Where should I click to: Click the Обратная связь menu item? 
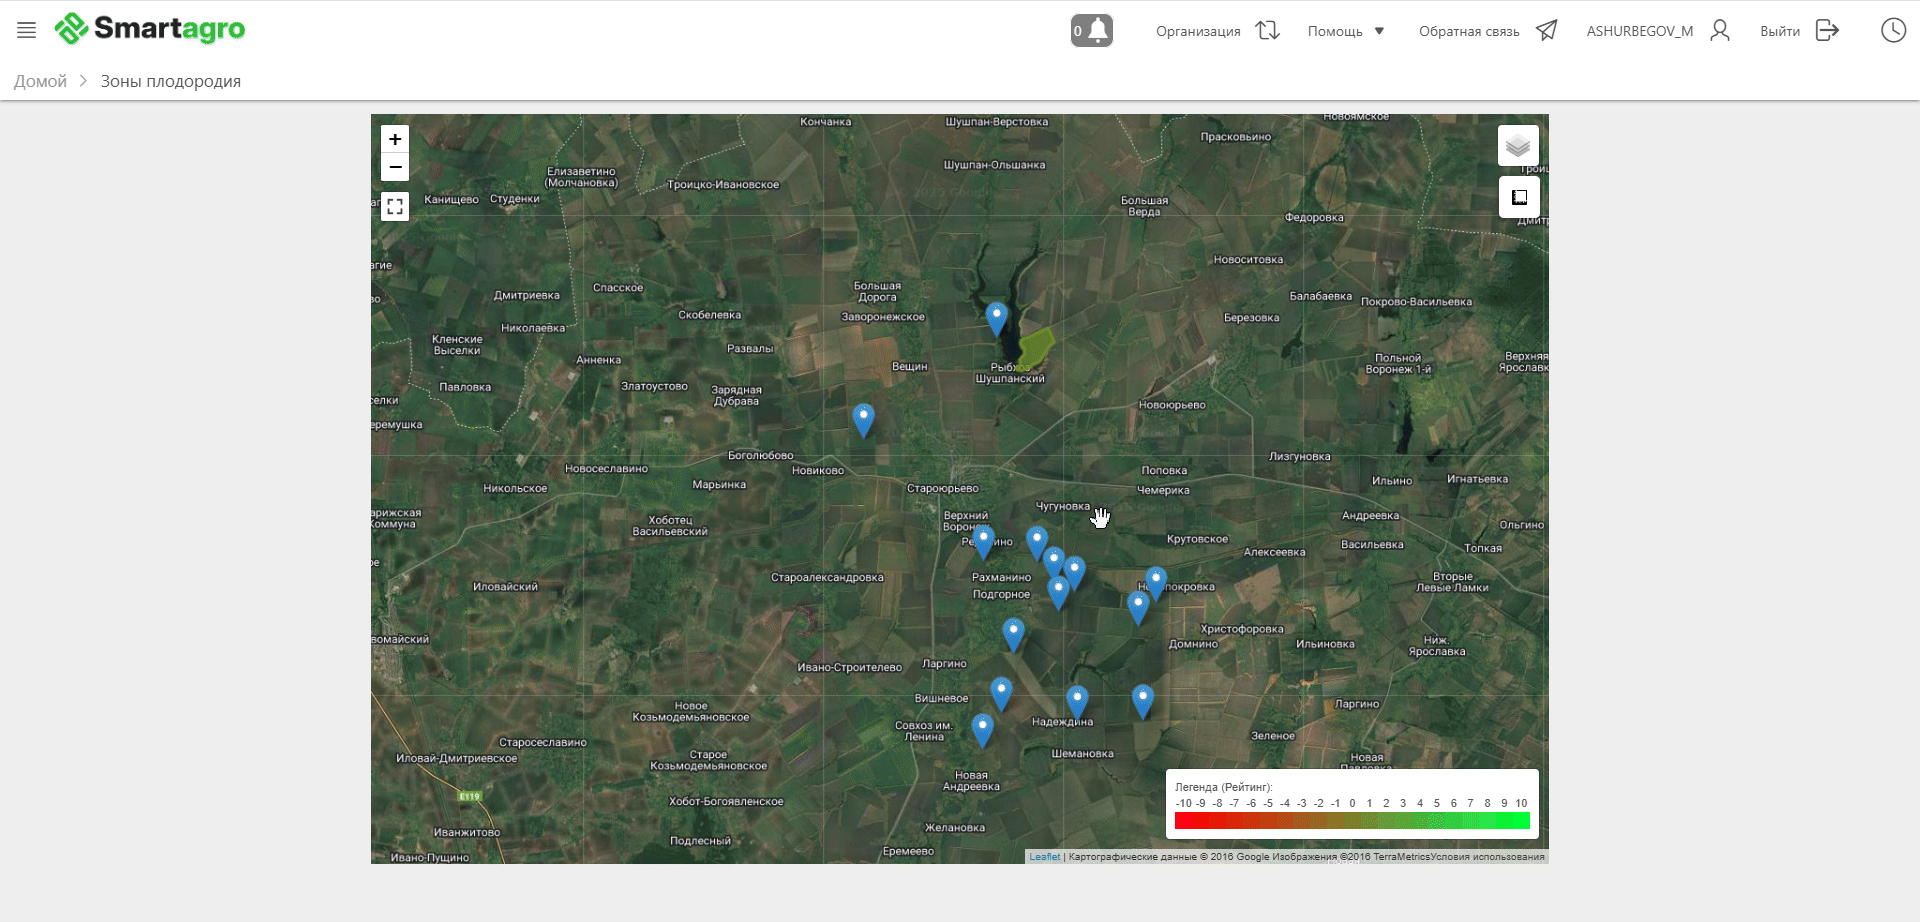point(1468,31)
